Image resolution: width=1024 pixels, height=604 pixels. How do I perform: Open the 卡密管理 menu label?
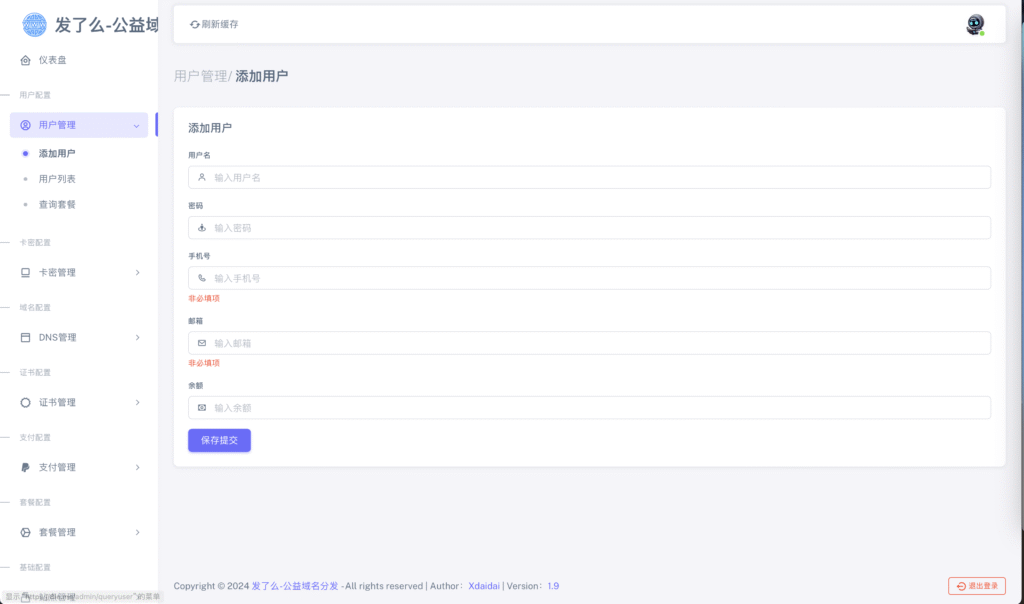pos(57,272)
